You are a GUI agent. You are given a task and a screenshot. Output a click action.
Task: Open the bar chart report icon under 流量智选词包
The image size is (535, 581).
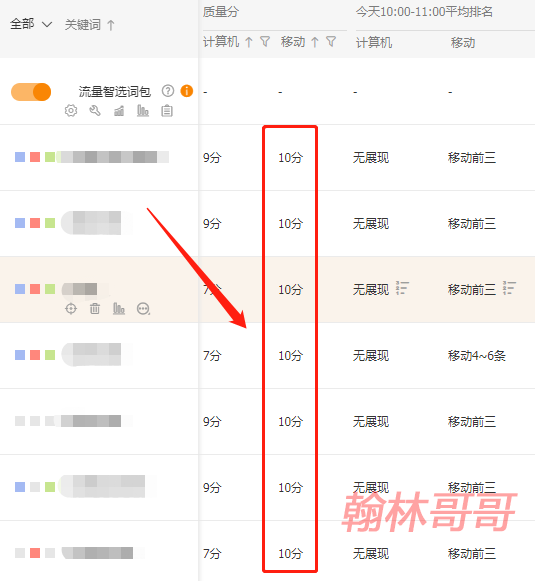[143, 110]
